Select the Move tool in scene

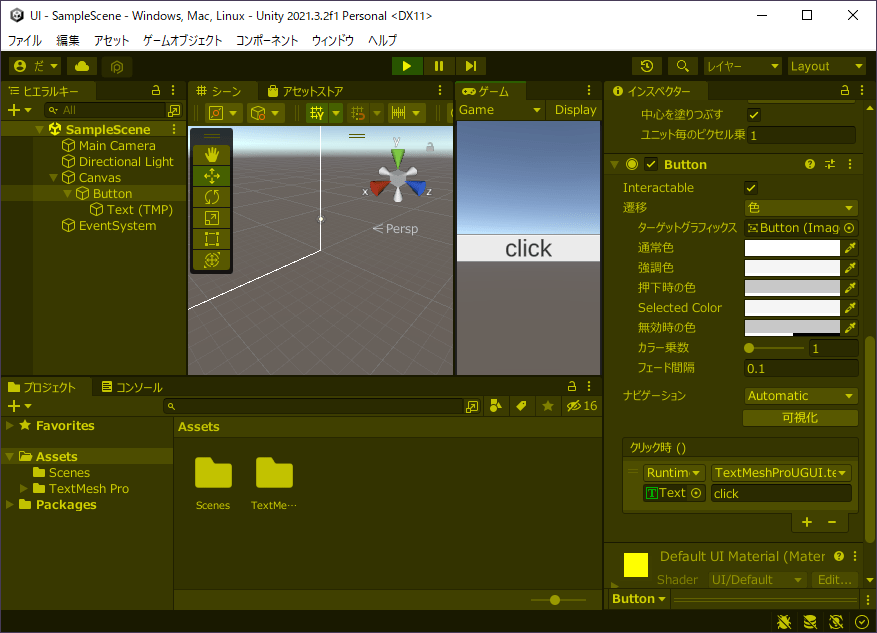(211, 176)
